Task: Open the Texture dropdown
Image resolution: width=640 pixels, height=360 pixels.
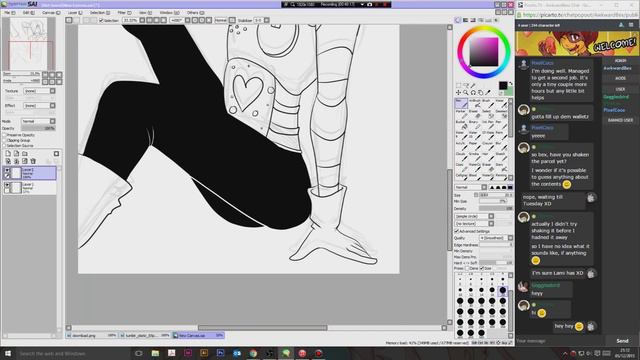Action: tap(39, 91)
